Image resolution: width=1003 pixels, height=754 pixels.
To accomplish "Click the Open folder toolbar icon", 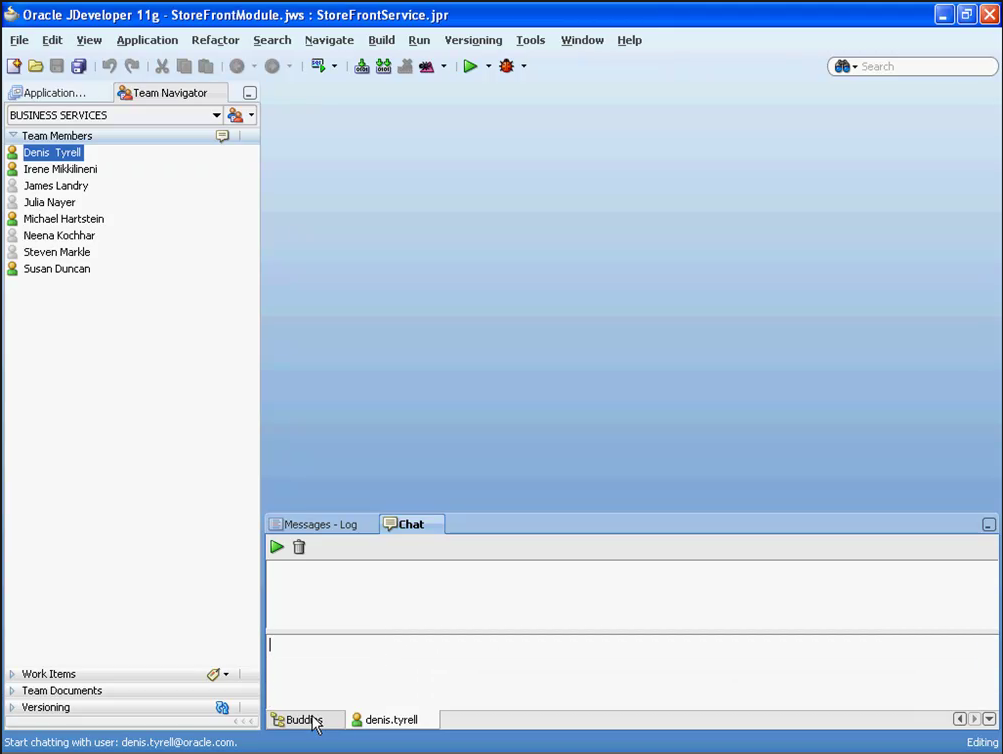I will pyautogui.click(x=36, y=66).
